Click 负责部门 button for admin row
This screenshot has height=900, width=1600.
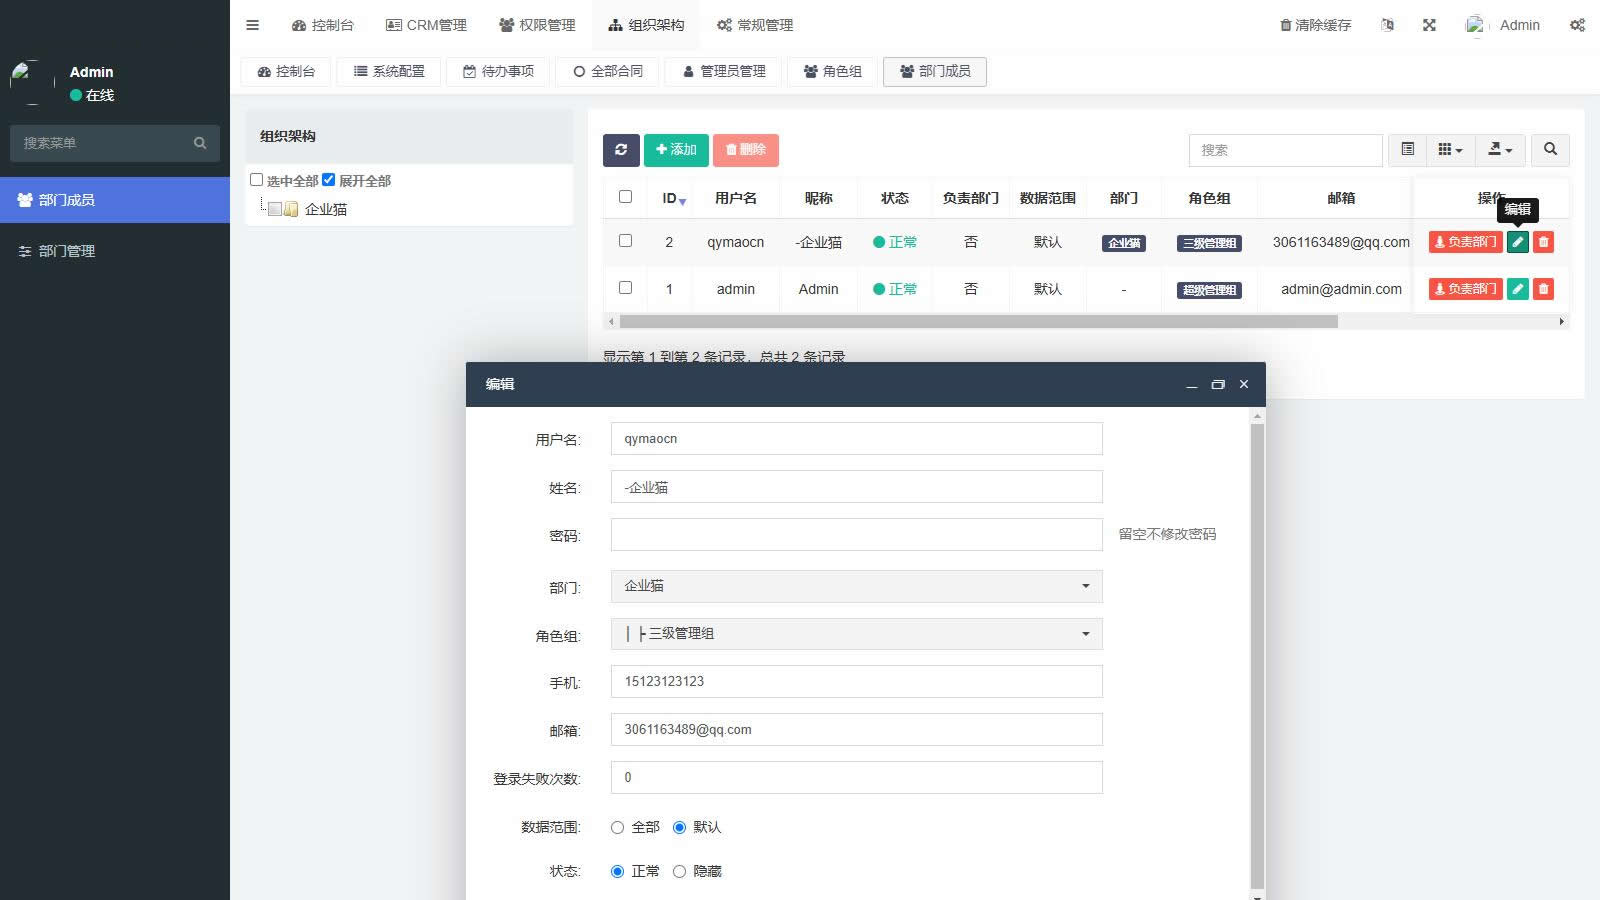1465,289
